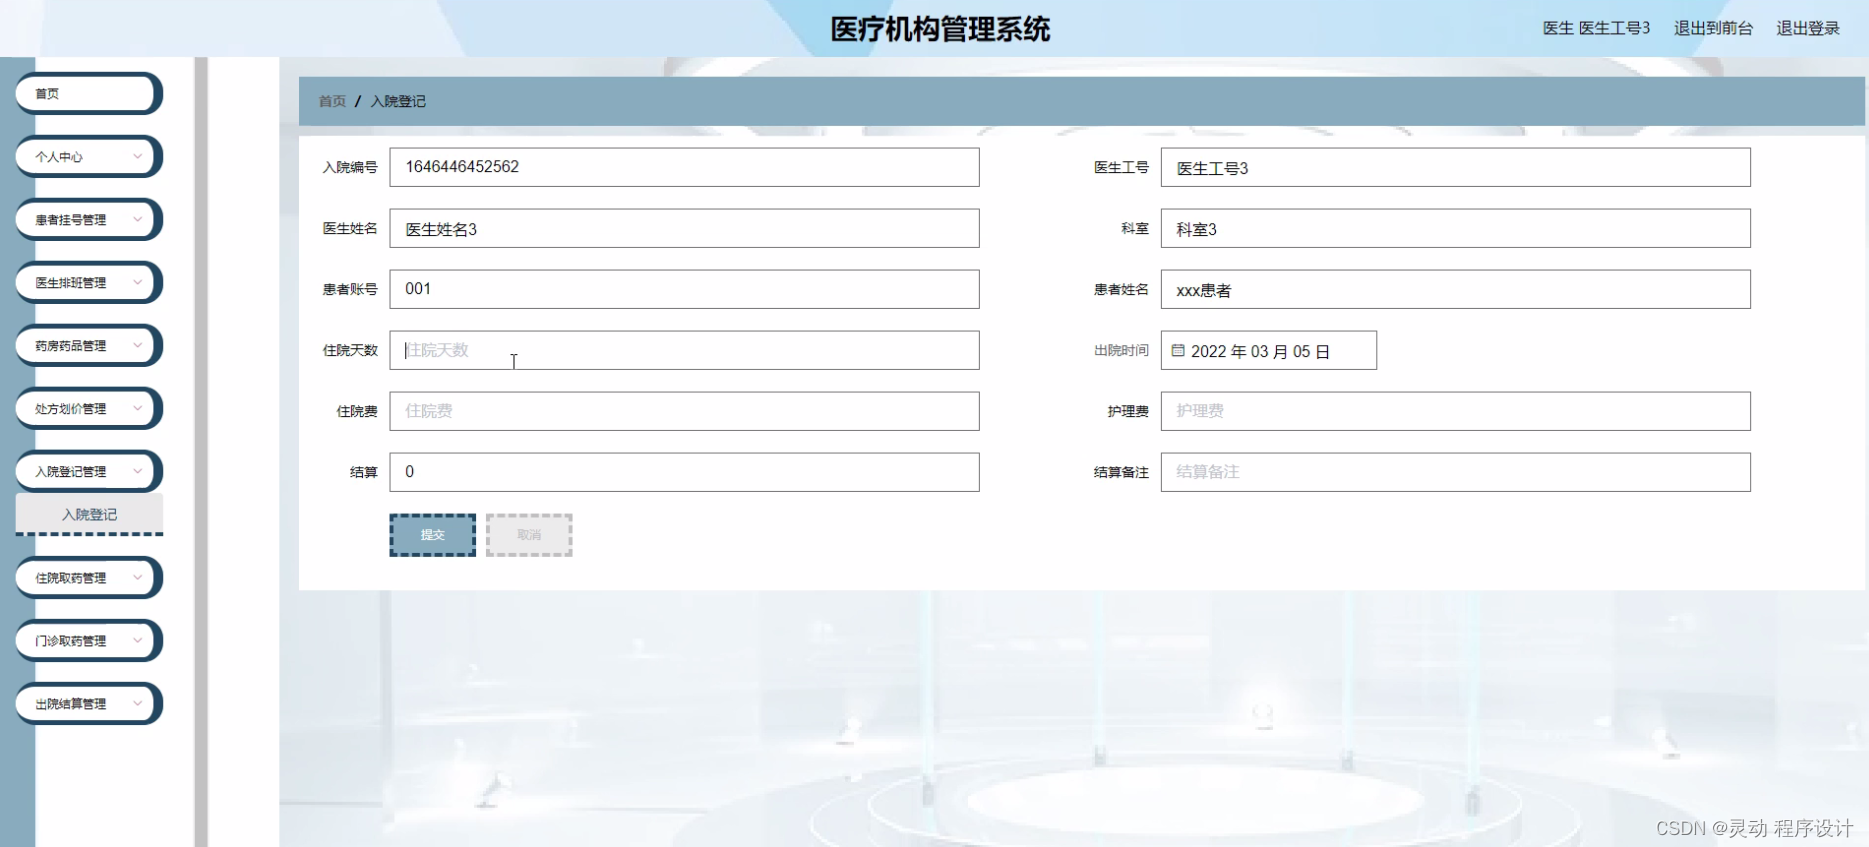Collapse the 入院登记管理 chevron
This screenshot has width=1869, height=847.
137,471
